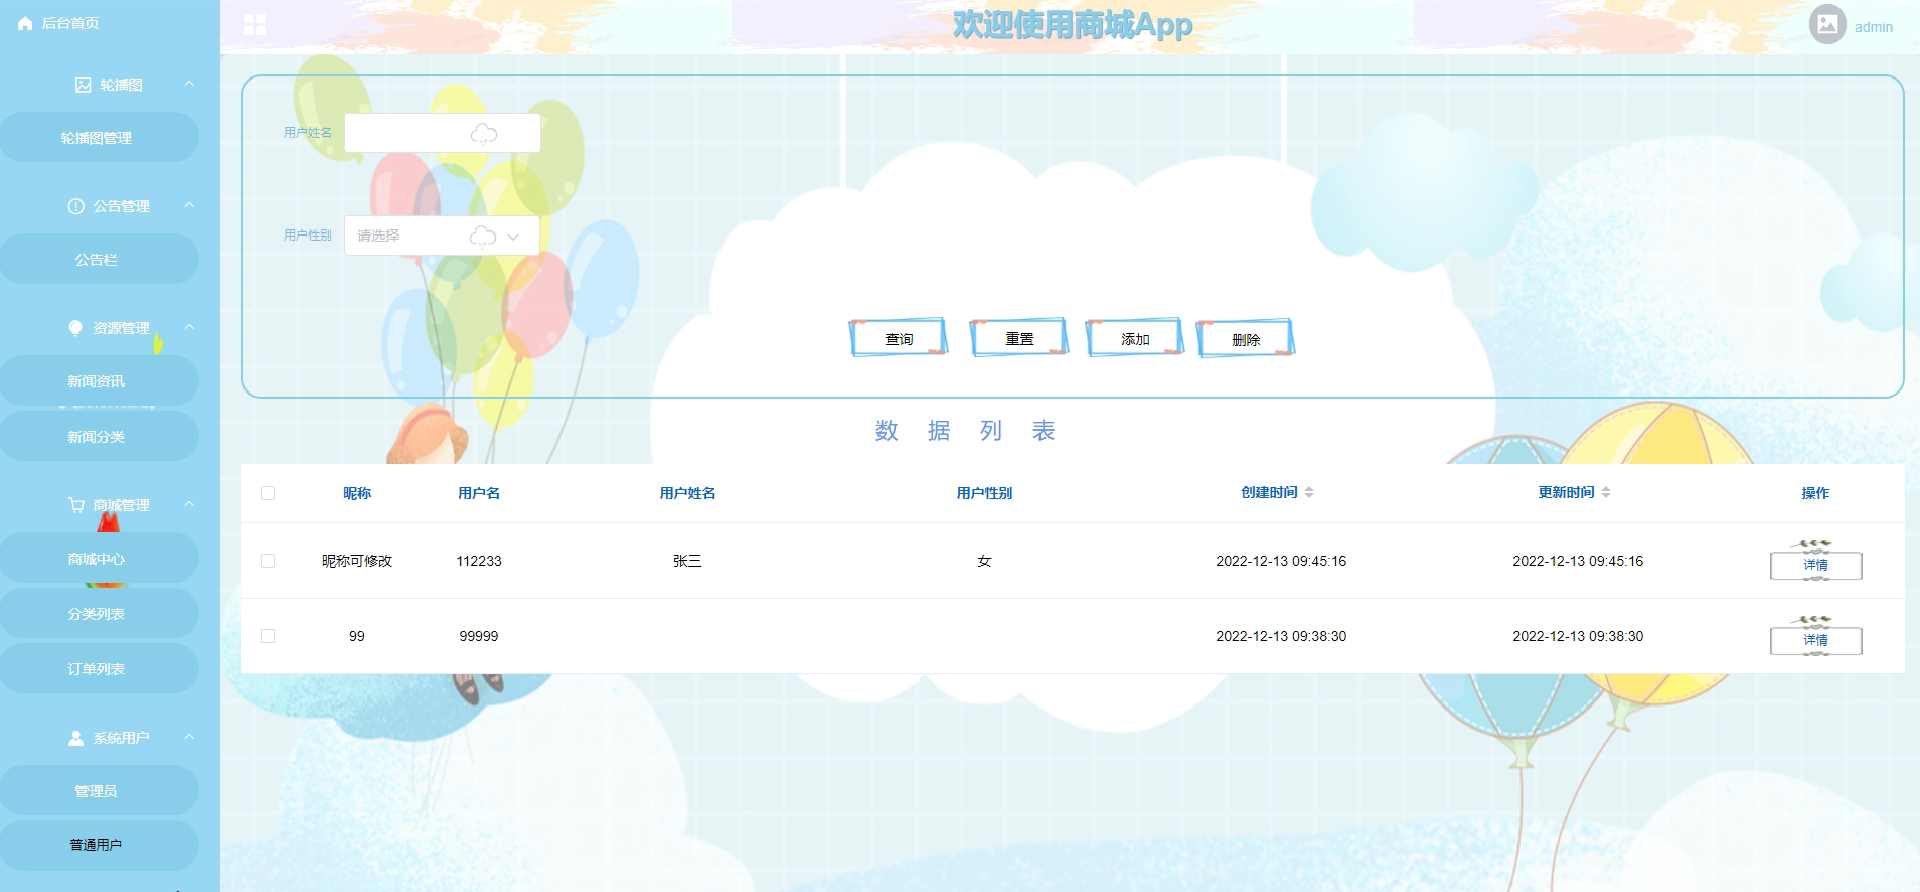The image size is (1920, 892).
Task: Click the admin username link
Action: click(x=1873, y=27)
